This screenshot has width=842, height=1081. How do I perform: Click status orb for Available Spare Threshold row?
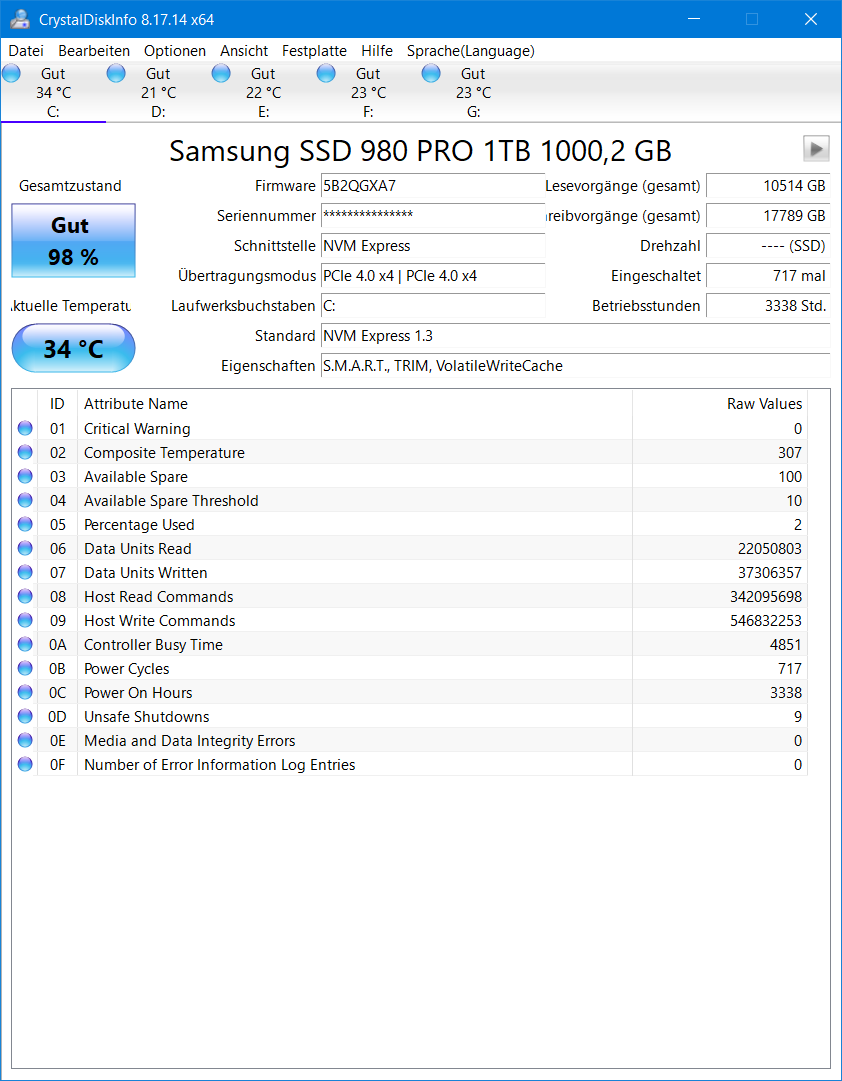pos(26,501)
